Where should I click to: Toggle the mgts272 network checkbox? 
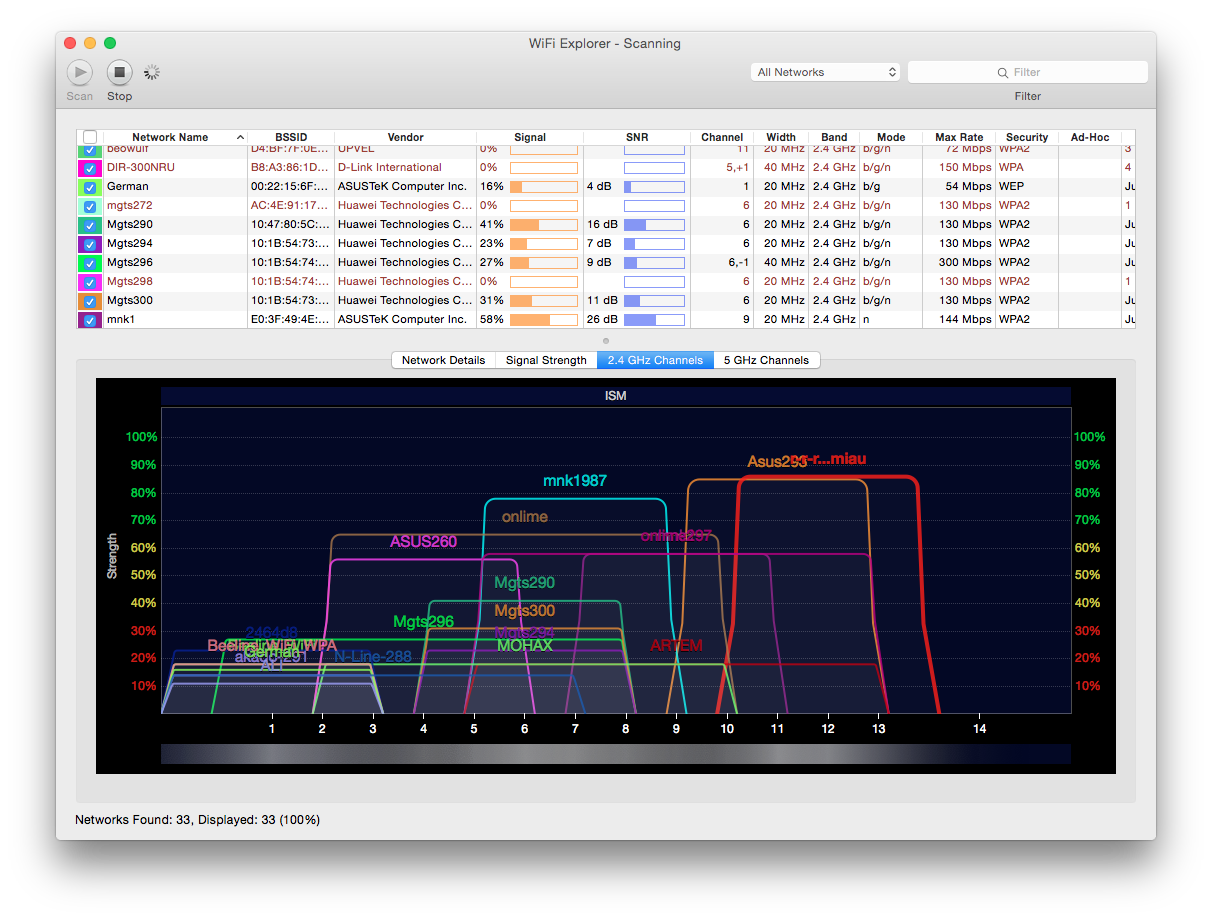click(90, 205)
